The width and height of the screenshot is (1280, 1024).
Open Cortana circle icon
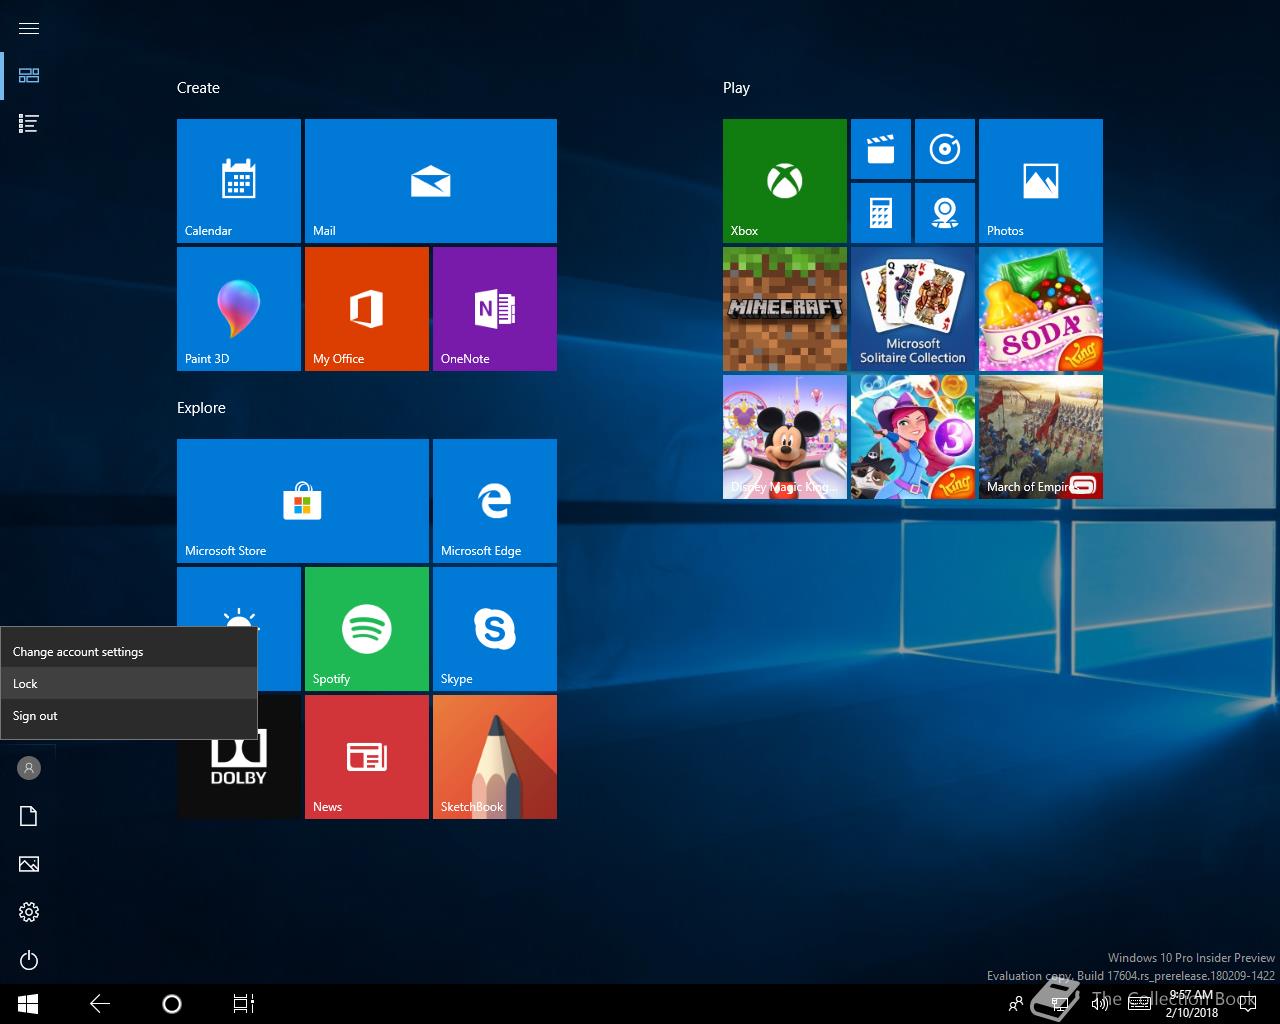[x=172, y=1004]
